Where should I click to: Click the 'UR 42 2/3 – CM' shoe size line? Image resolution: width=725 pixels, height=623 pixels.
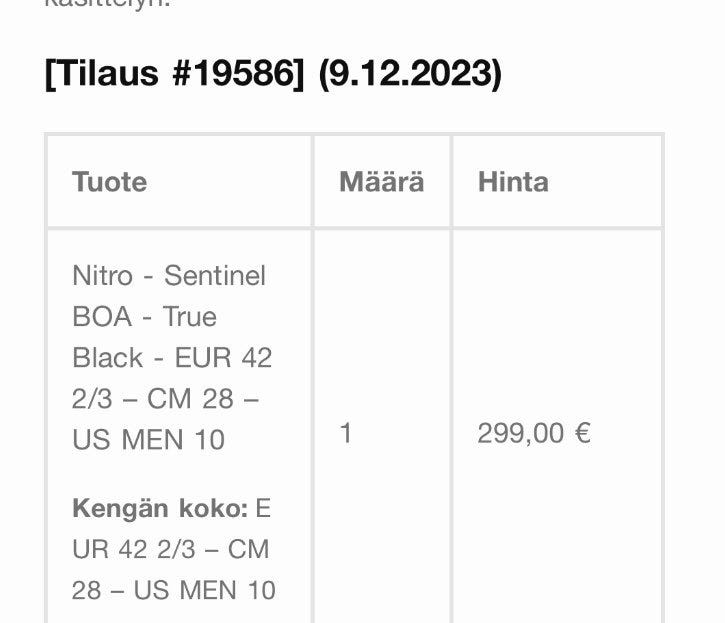coord(170,549)
